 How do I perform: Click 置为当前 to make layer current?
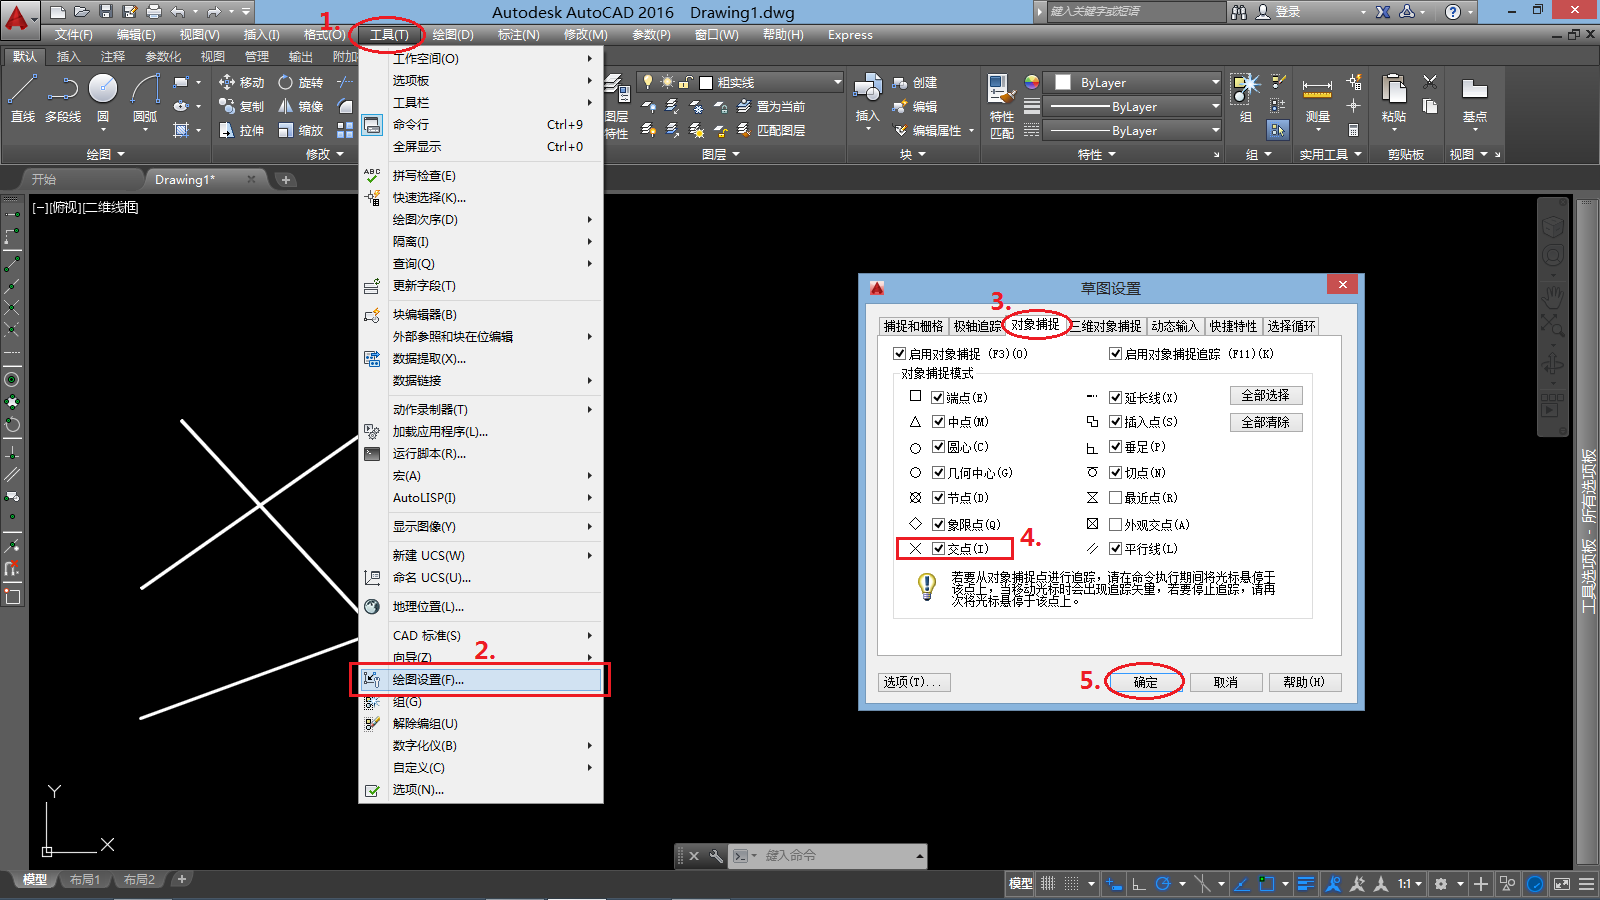tap(771, 106)
